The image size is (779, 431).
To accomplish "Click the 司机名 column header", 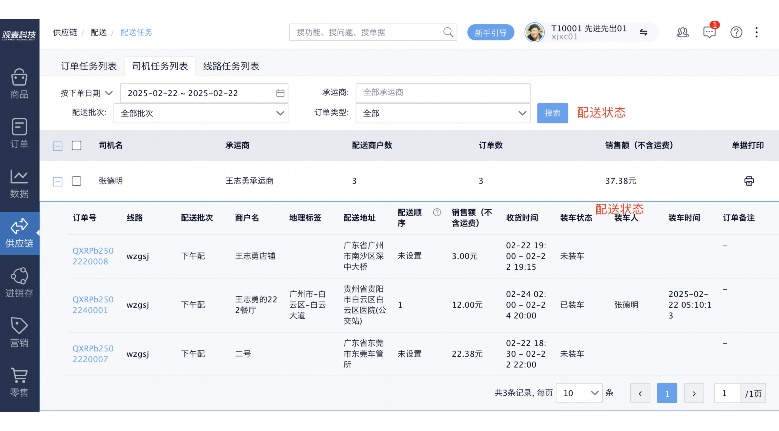I will [110, 145].
